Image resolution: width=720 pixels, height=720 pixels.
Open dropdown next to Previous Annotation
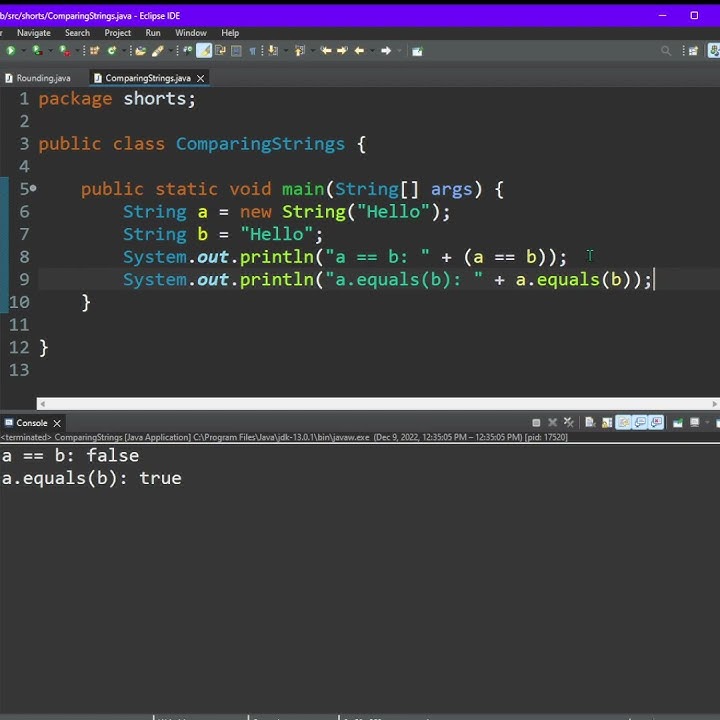pos(312,51)
